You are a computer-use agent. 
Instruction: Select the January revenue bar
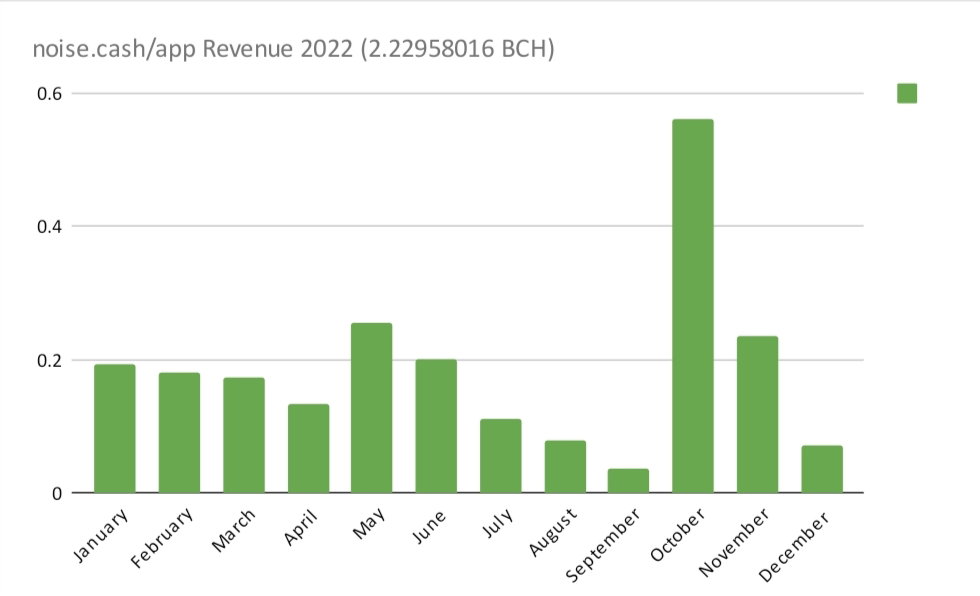coord(114,428)
